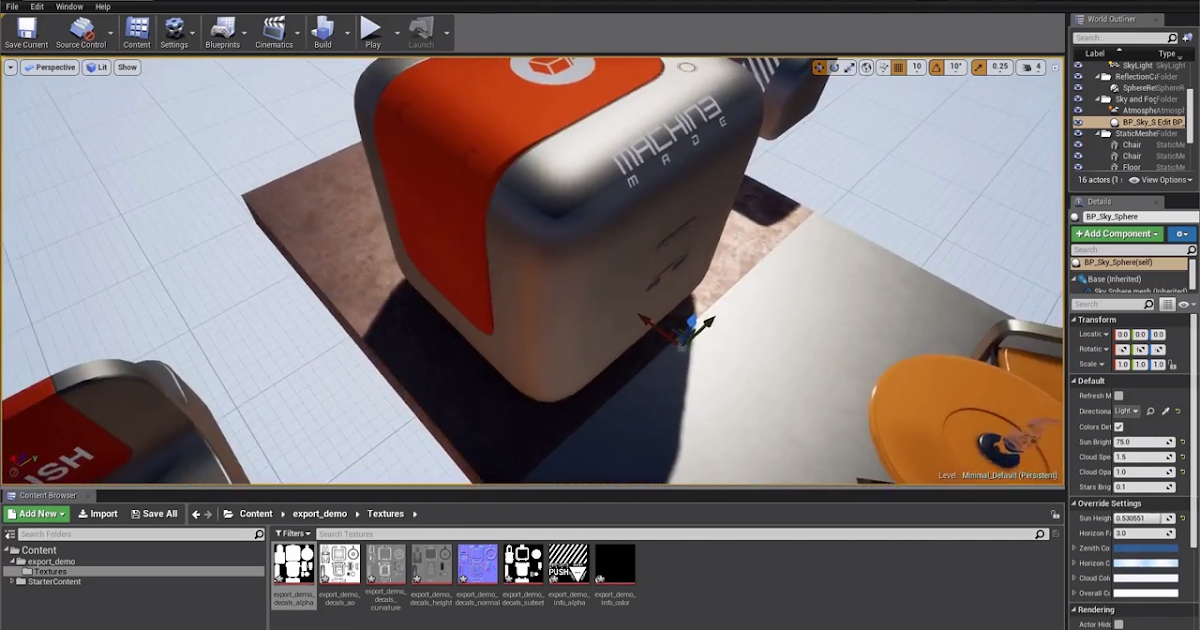Image resolution: width=1200 pixels, height=630 pixels.
Task: Go back with Content Browser left arrow
Action: [x=196, y=514]
